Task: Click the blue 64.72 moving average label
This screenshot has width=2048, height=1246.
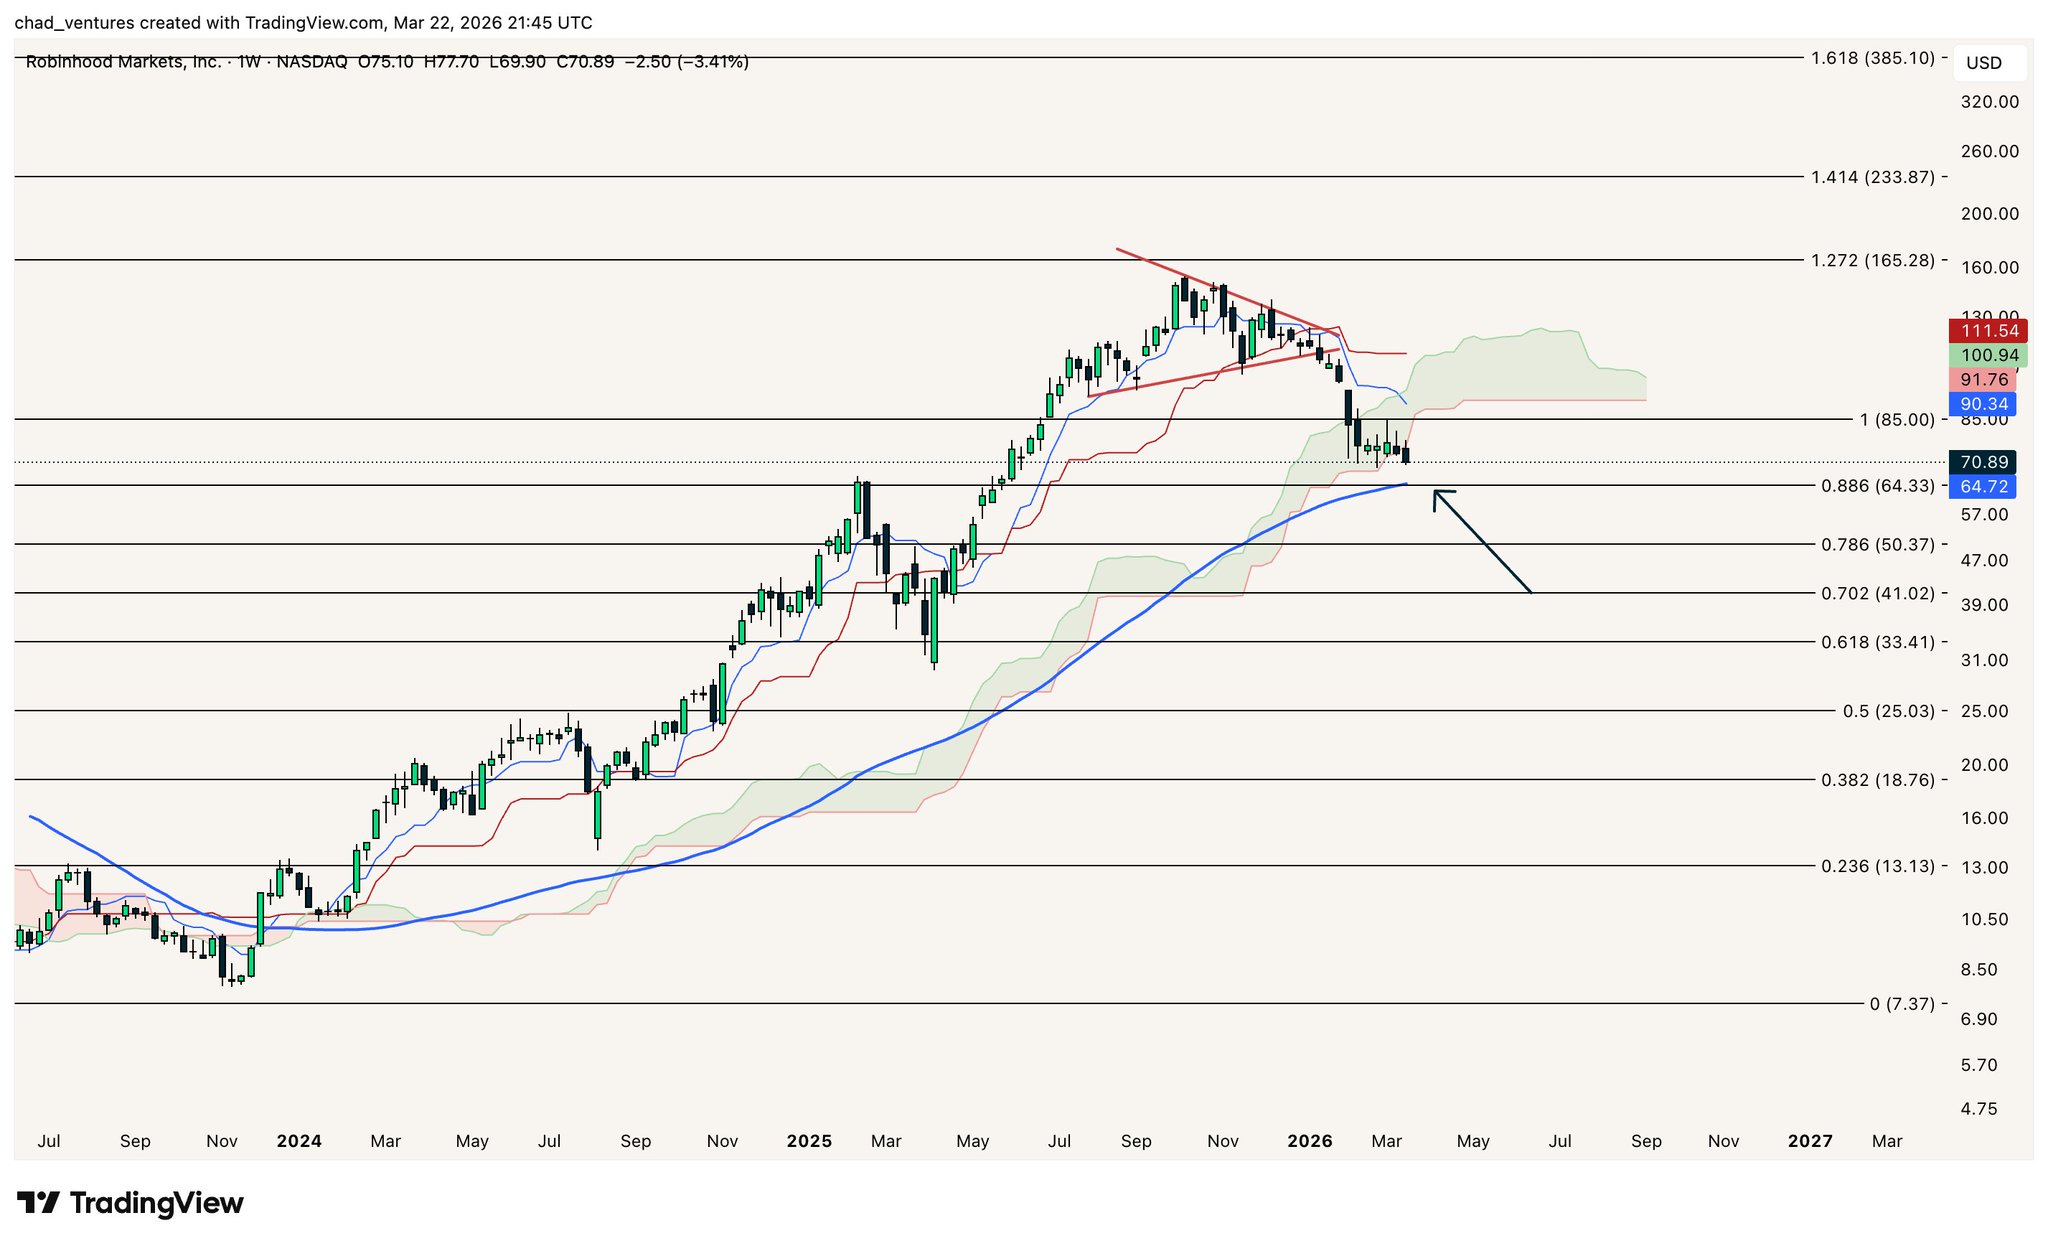Action: click(x=1984, y=487)
